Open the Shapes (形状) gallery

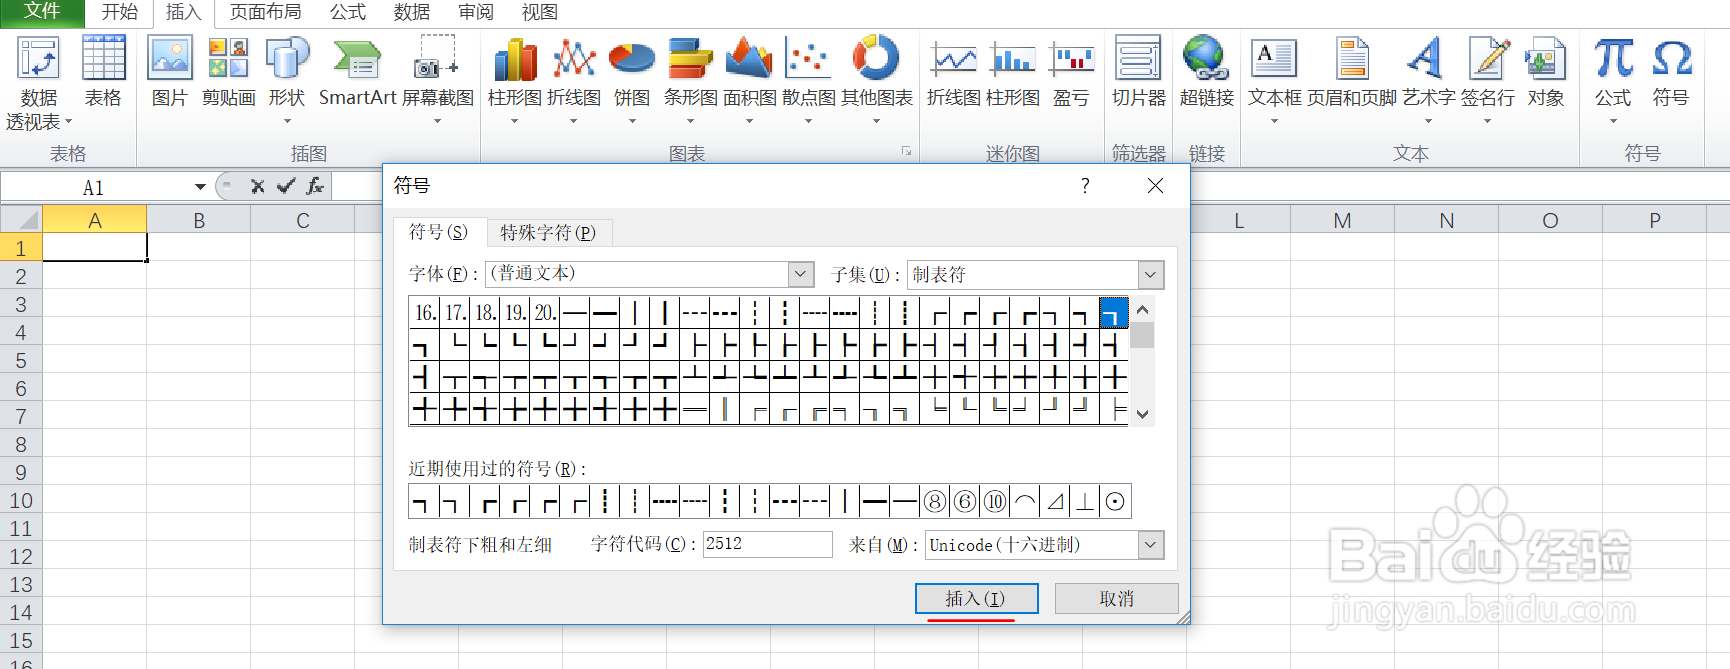point(287,80)
